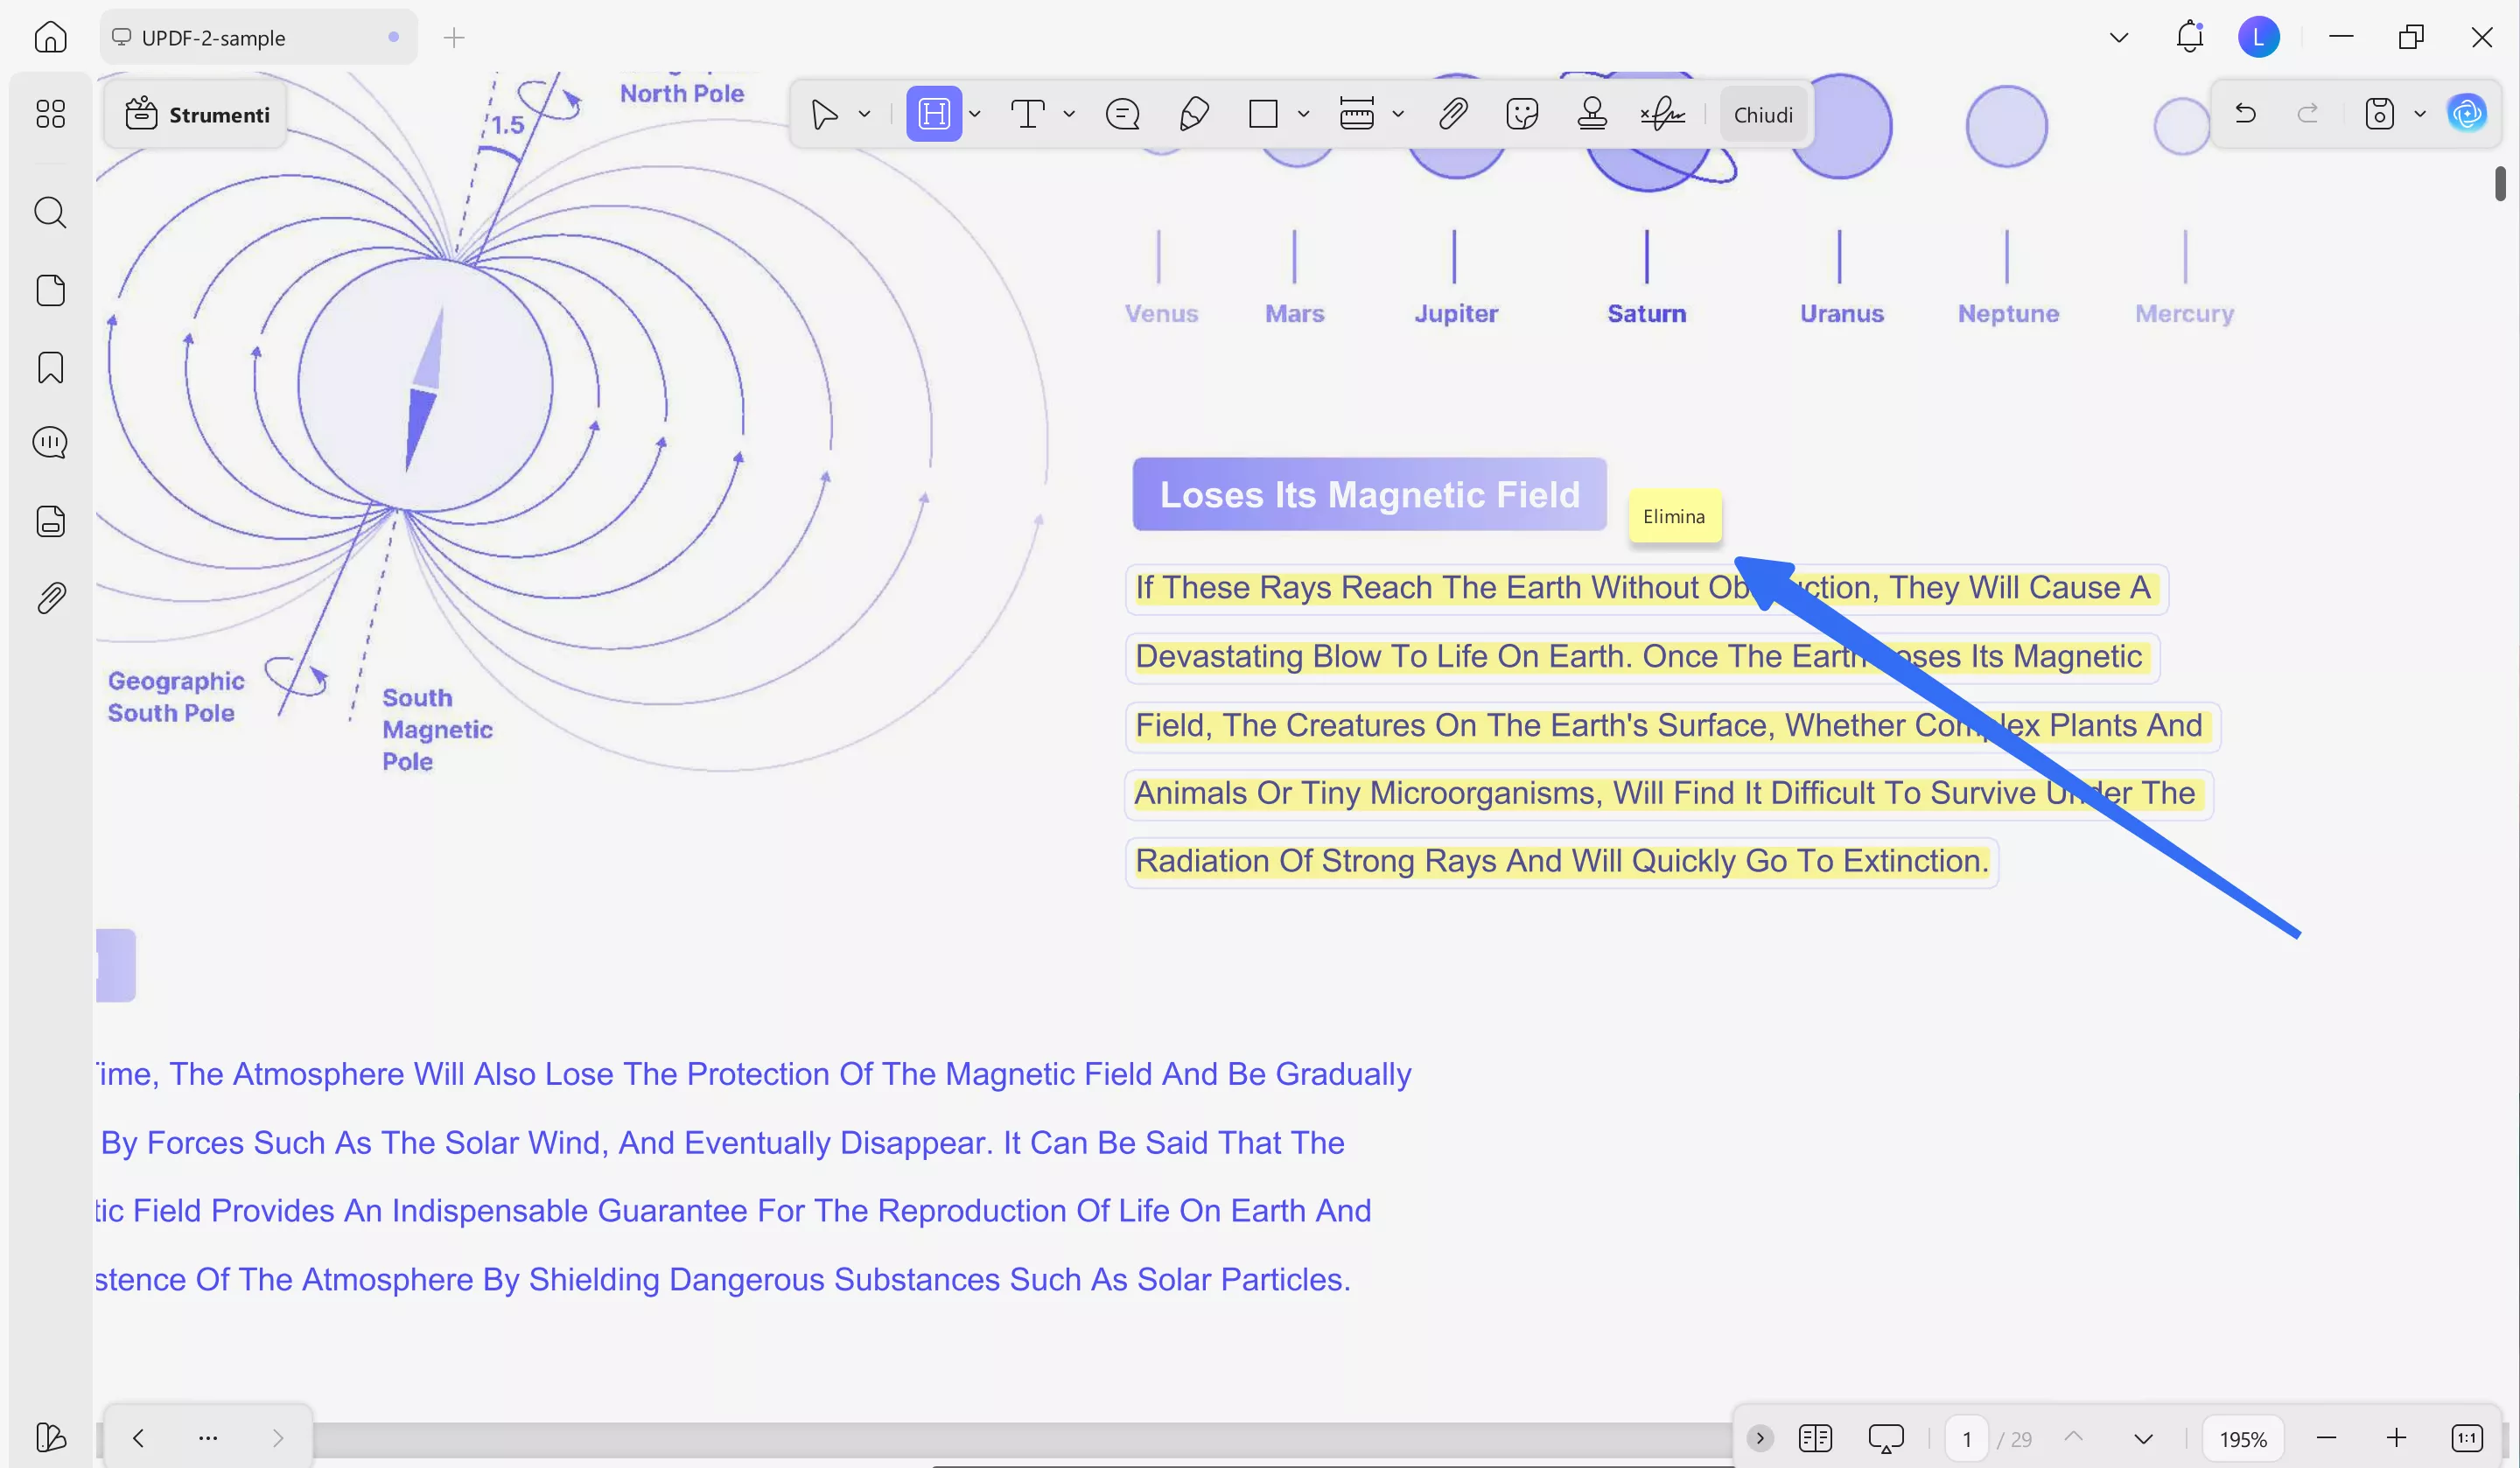Click the page number input field

tap(1967, 1438)
